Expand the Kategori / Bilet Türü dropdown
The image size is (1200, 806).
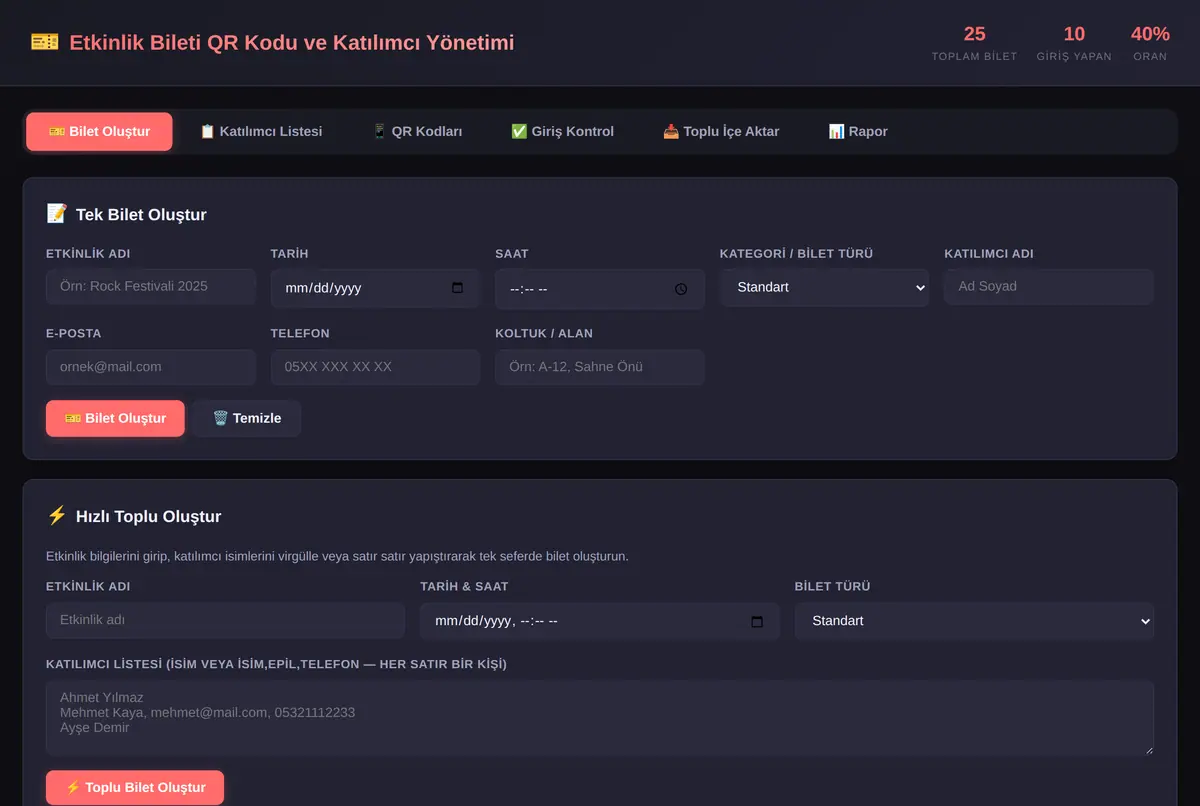(x=825, y=287)
